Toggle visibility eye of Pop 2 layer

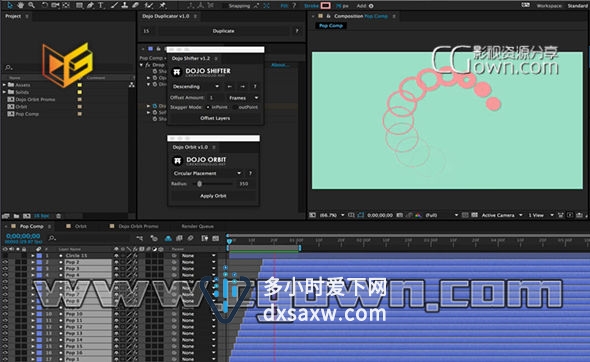point(5,262)
